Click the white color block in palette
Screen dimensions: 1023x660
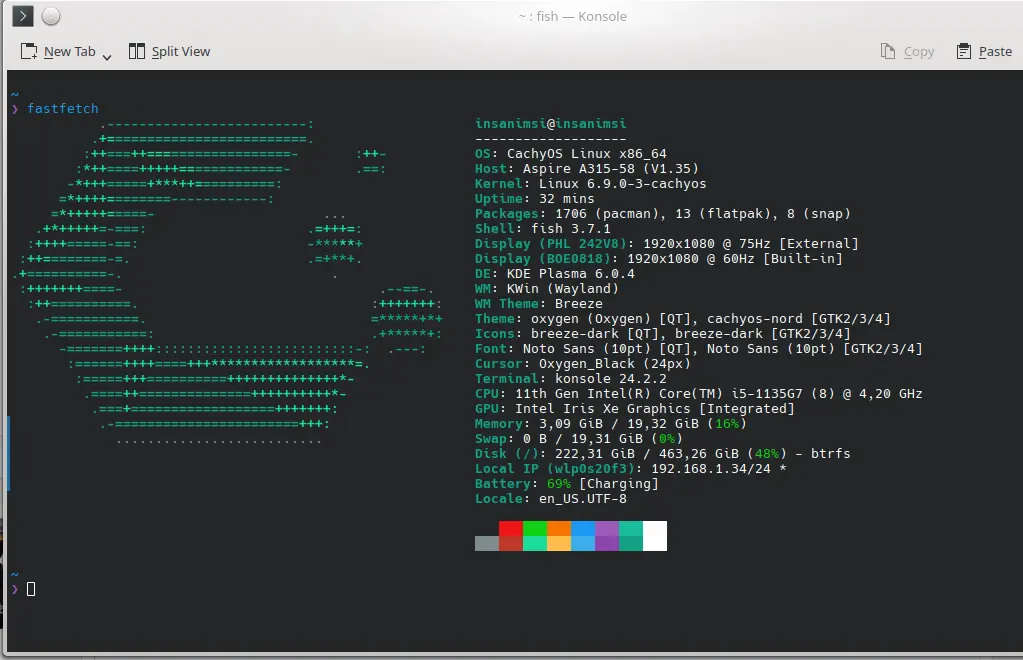(655, 535)
